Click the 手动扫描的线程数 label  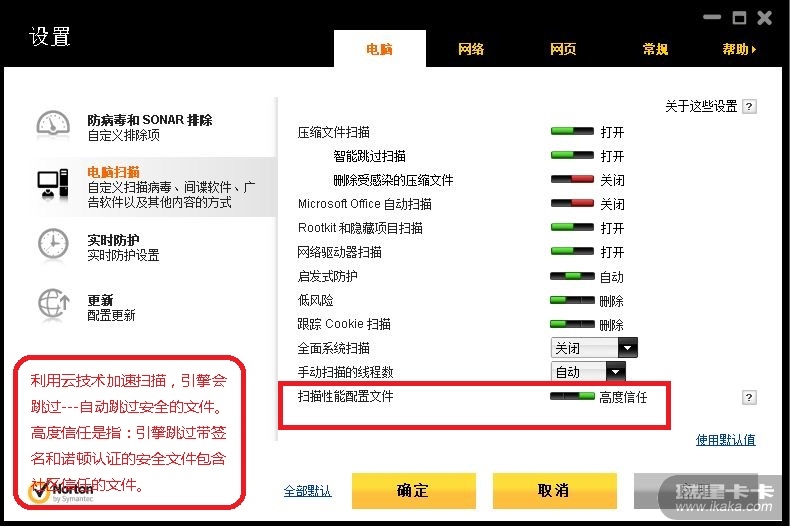(346, 372)
